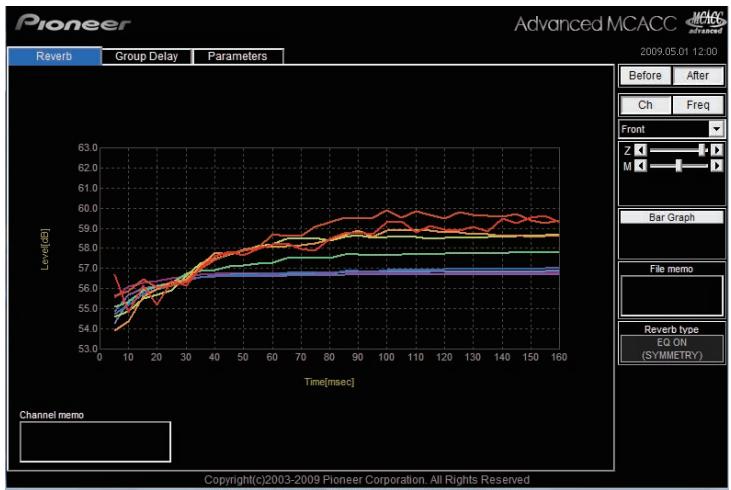731x490 pixels.
Task: Click the Advanced MCACC title text
Action: (x=595, y=24)
